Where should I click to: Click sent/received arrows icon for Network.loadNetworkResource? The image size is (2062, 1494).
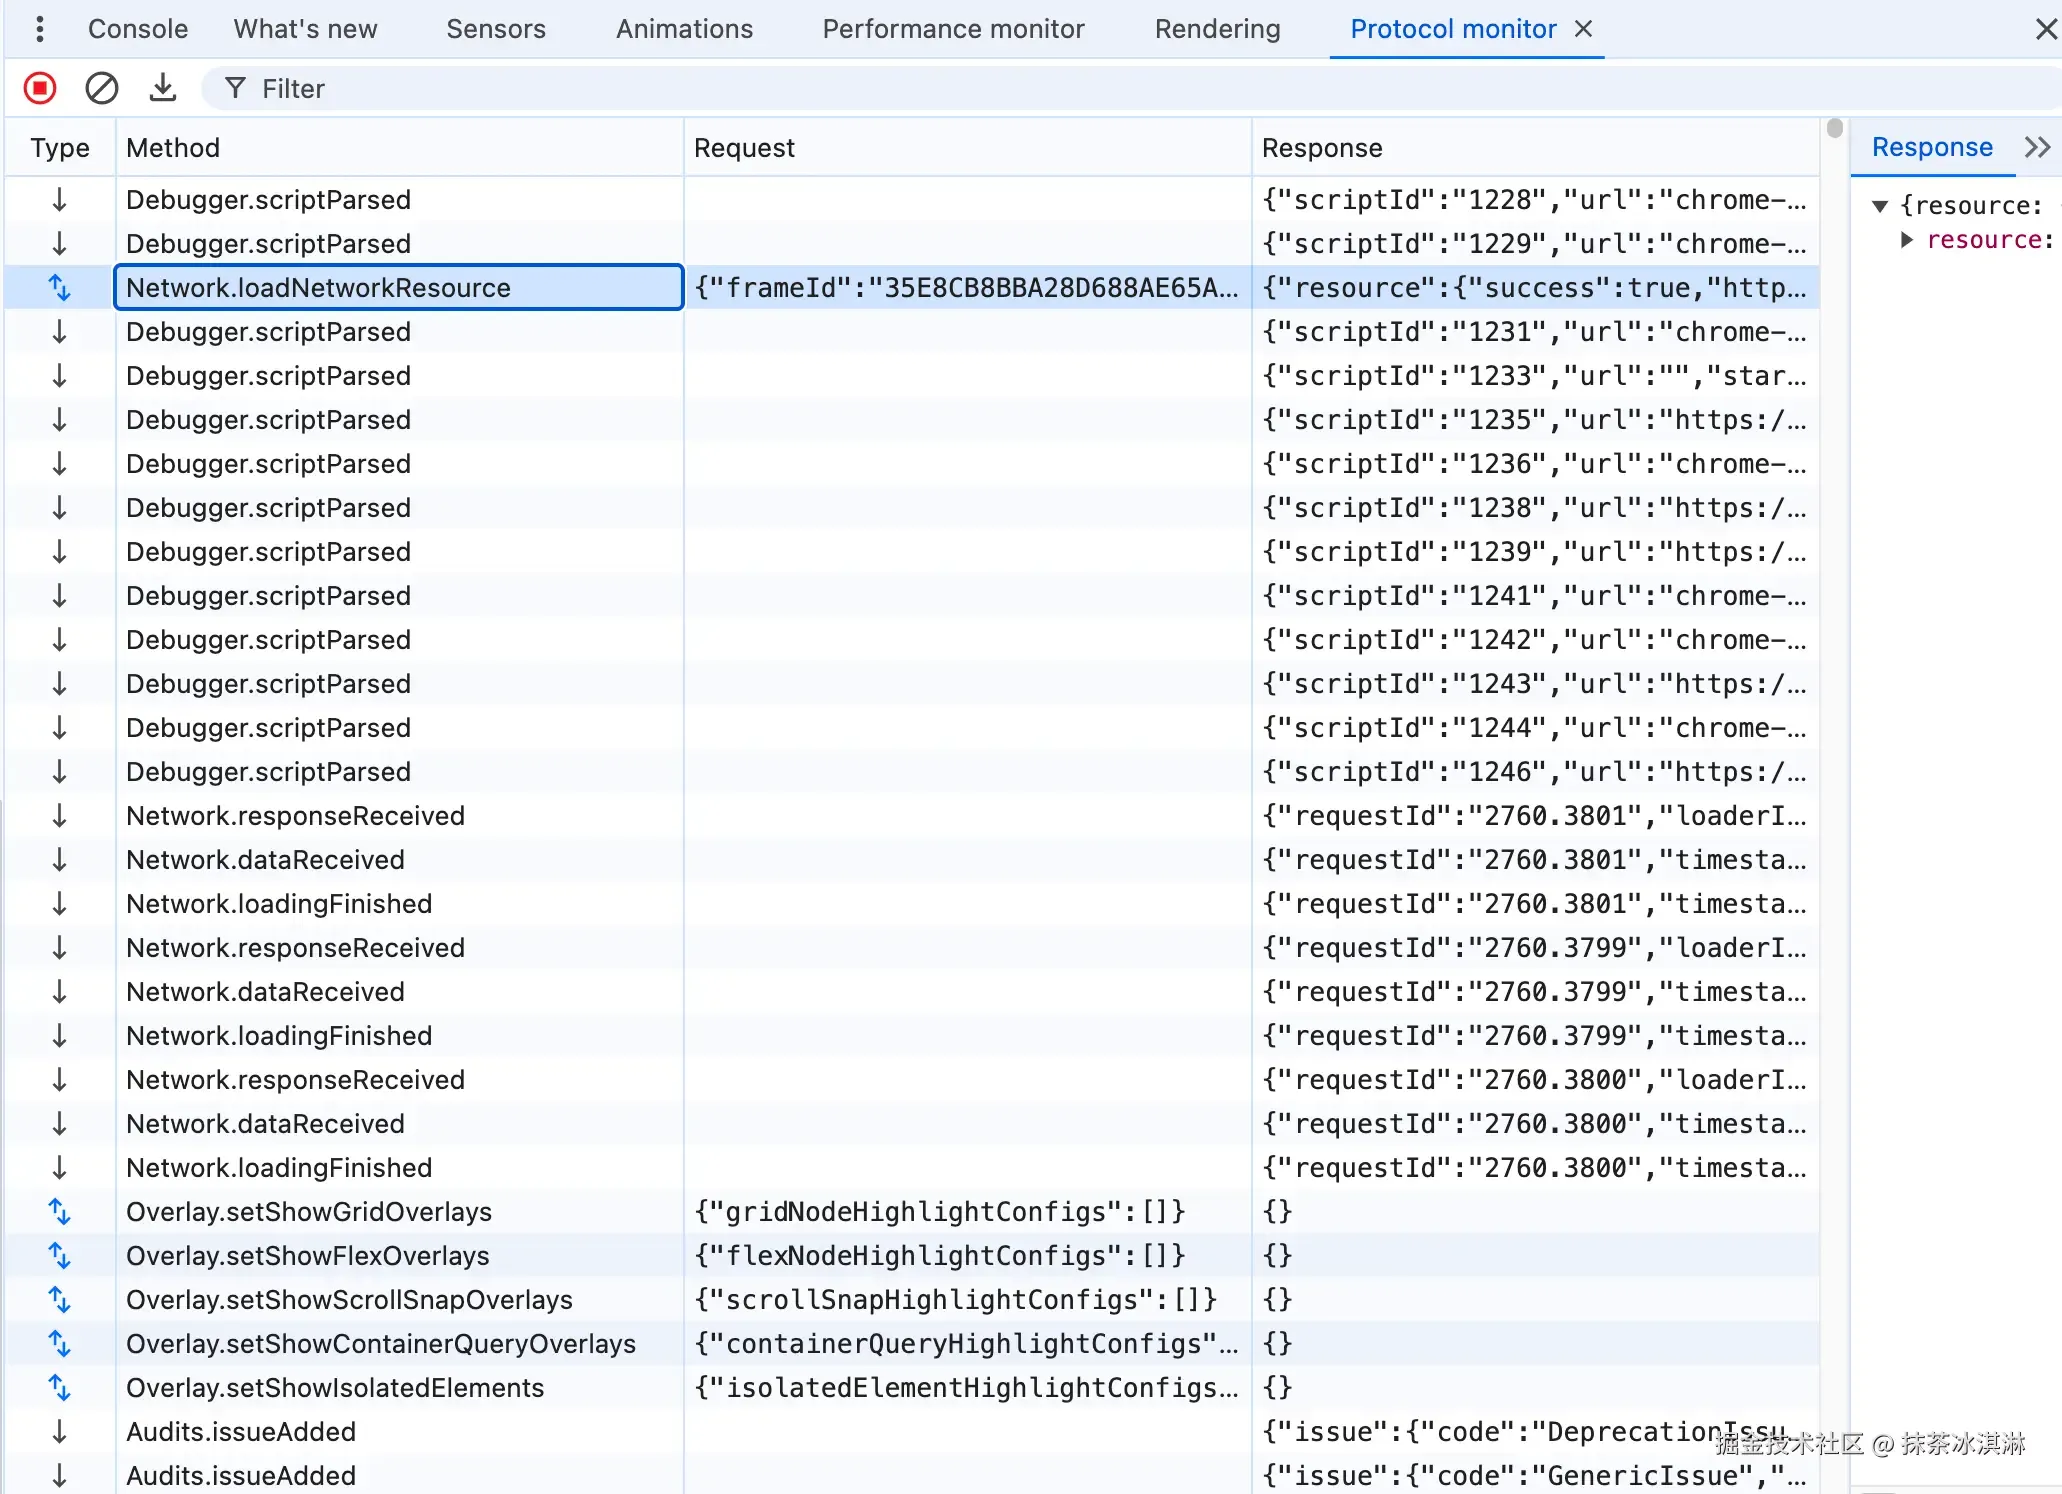(60, 288)
